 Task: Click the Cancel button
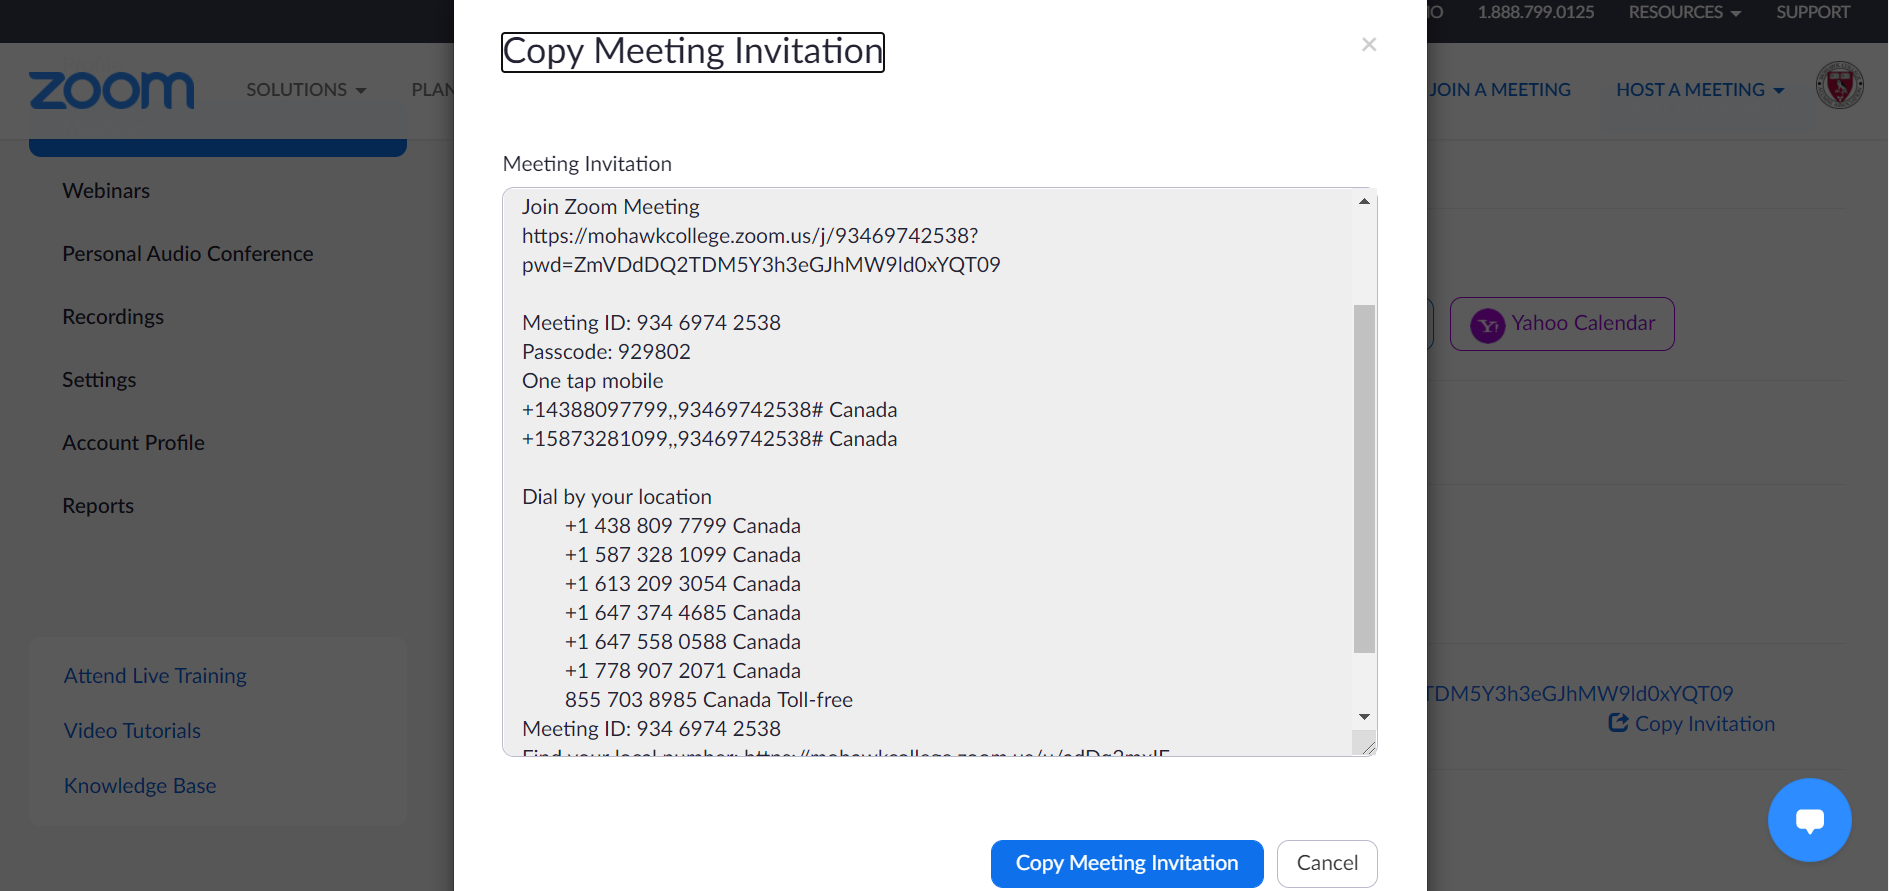(x=1327, y=863)
